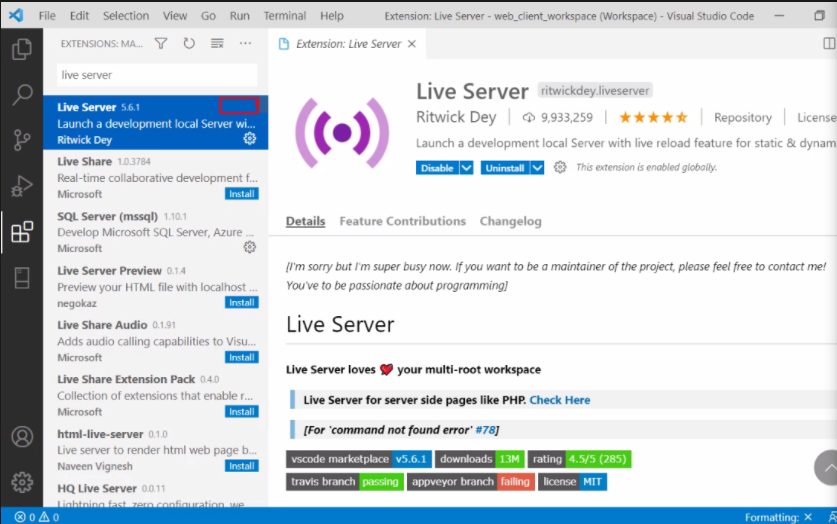Open the Search view in activity bar

[x=22, y=94]
